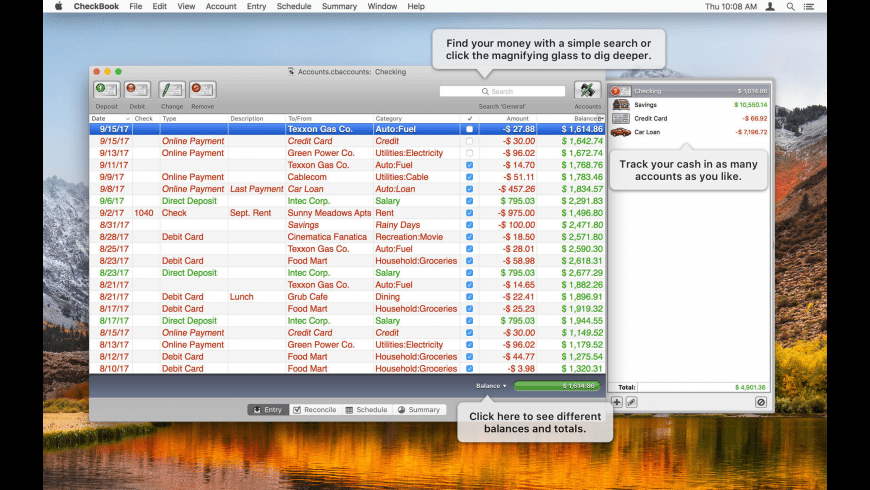This screenshot has width=870, height=490.
Task: Click in the Search field
Action: [502, 92]
